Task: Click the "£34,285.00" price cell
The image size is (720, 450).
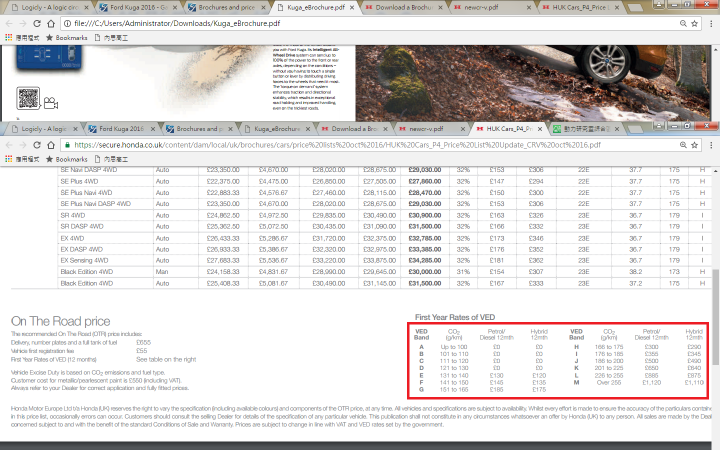Action: pyautogui.click(x=425, y=261)
